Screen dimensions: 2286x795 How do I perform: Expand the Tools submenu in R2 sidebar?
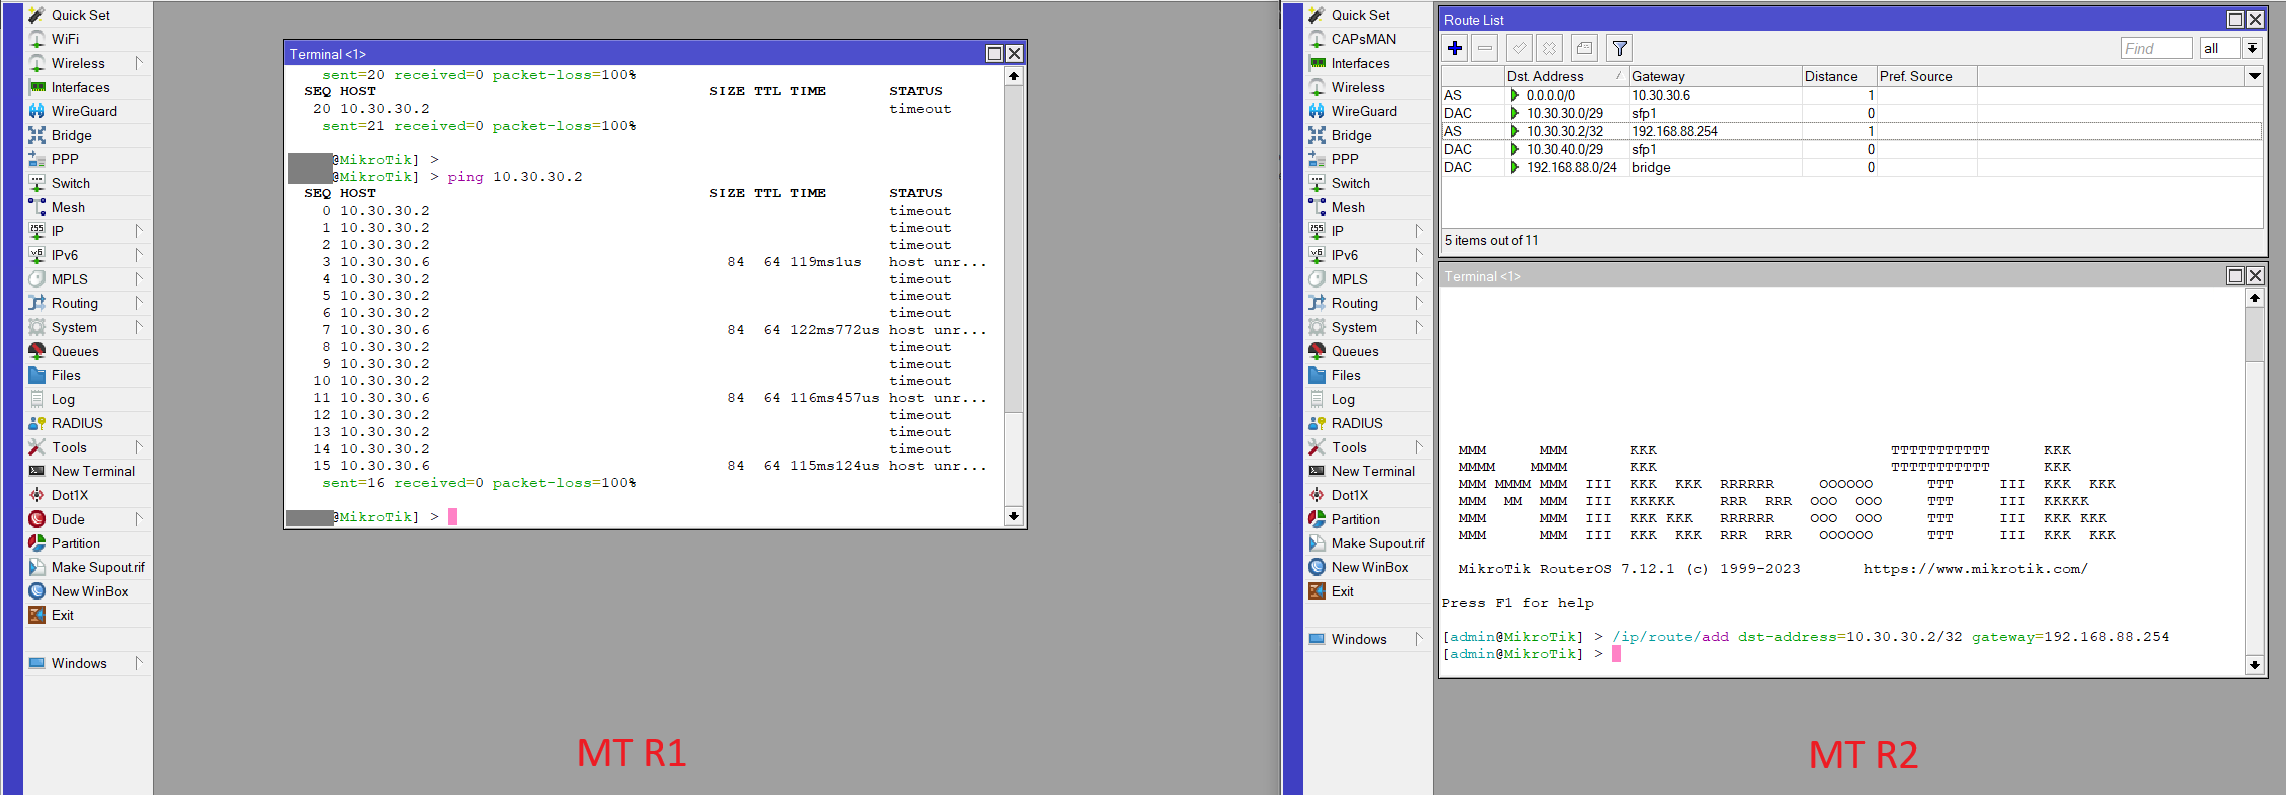pyautogui.click(x=1419, y=447)
